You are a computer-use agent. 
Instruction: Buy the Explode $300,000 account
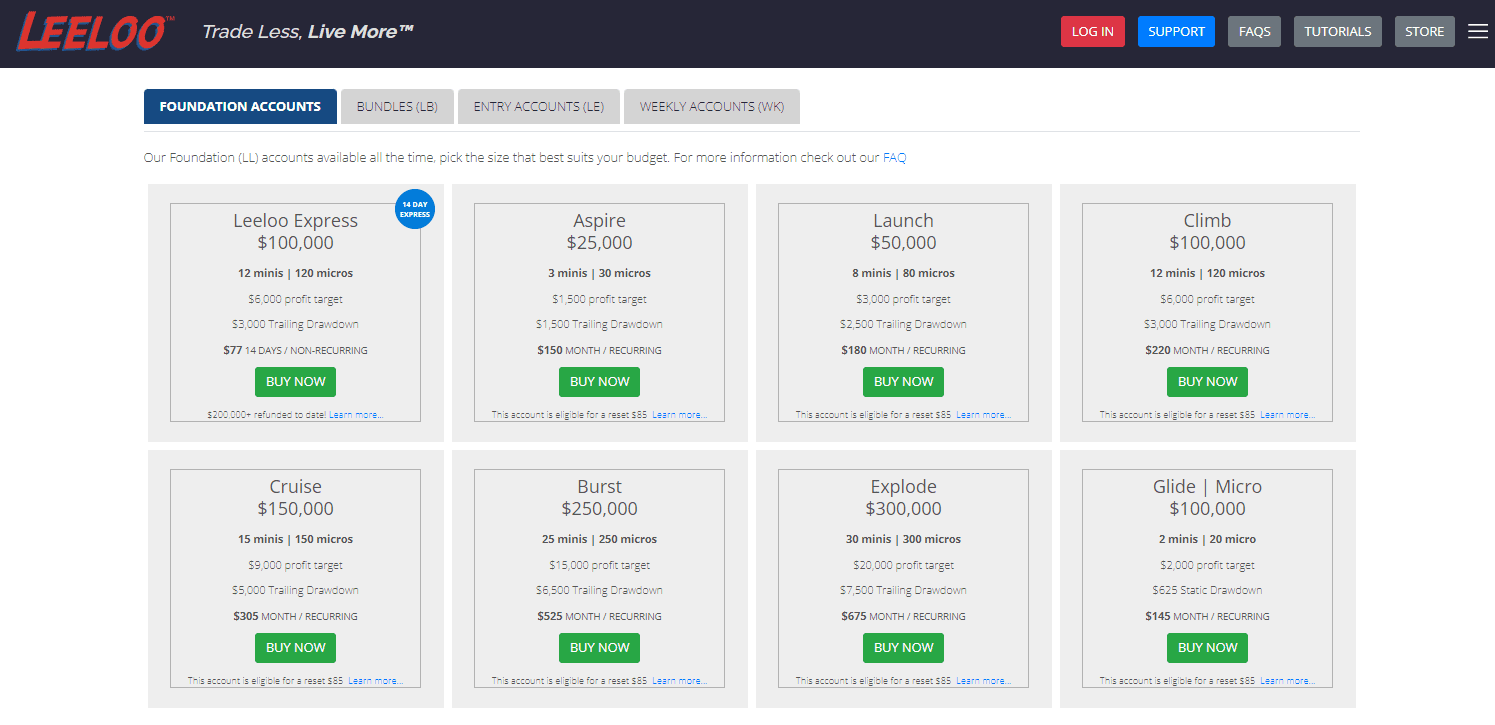[903, 647]
